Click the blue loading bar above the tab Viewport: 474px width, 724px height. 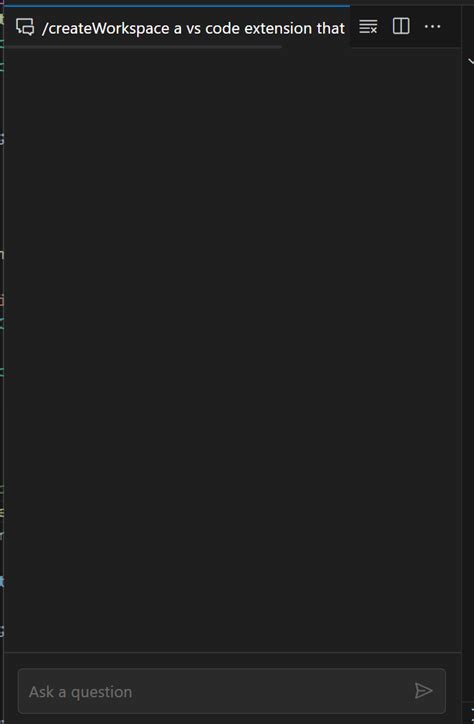click(x=177, y=6)
